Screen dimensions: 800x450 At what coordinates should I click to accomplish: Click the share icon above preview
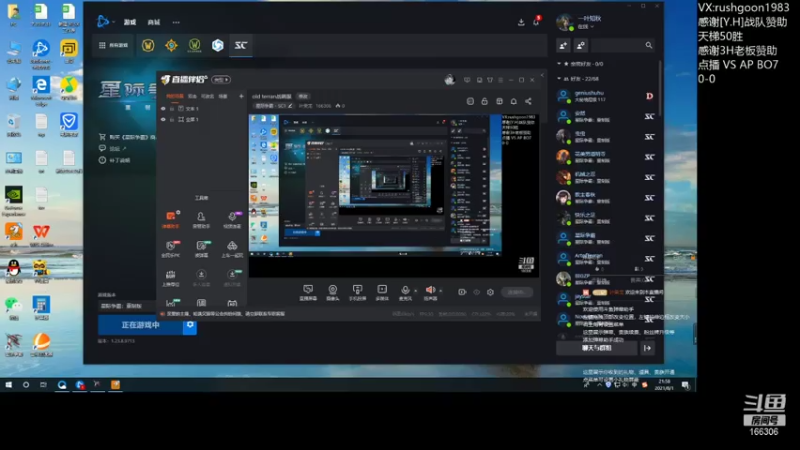[528, 101]
